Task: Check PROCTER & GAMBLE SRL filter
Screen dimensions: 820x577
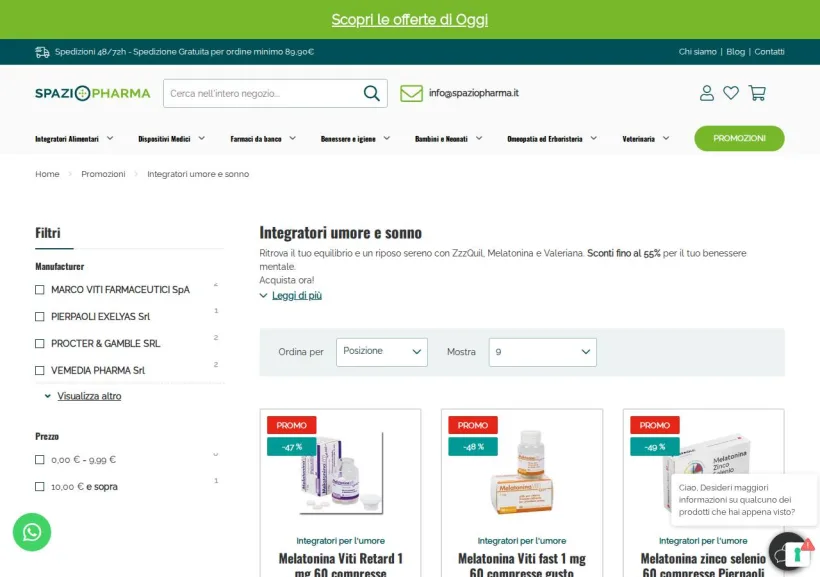Action: point(40,344)
